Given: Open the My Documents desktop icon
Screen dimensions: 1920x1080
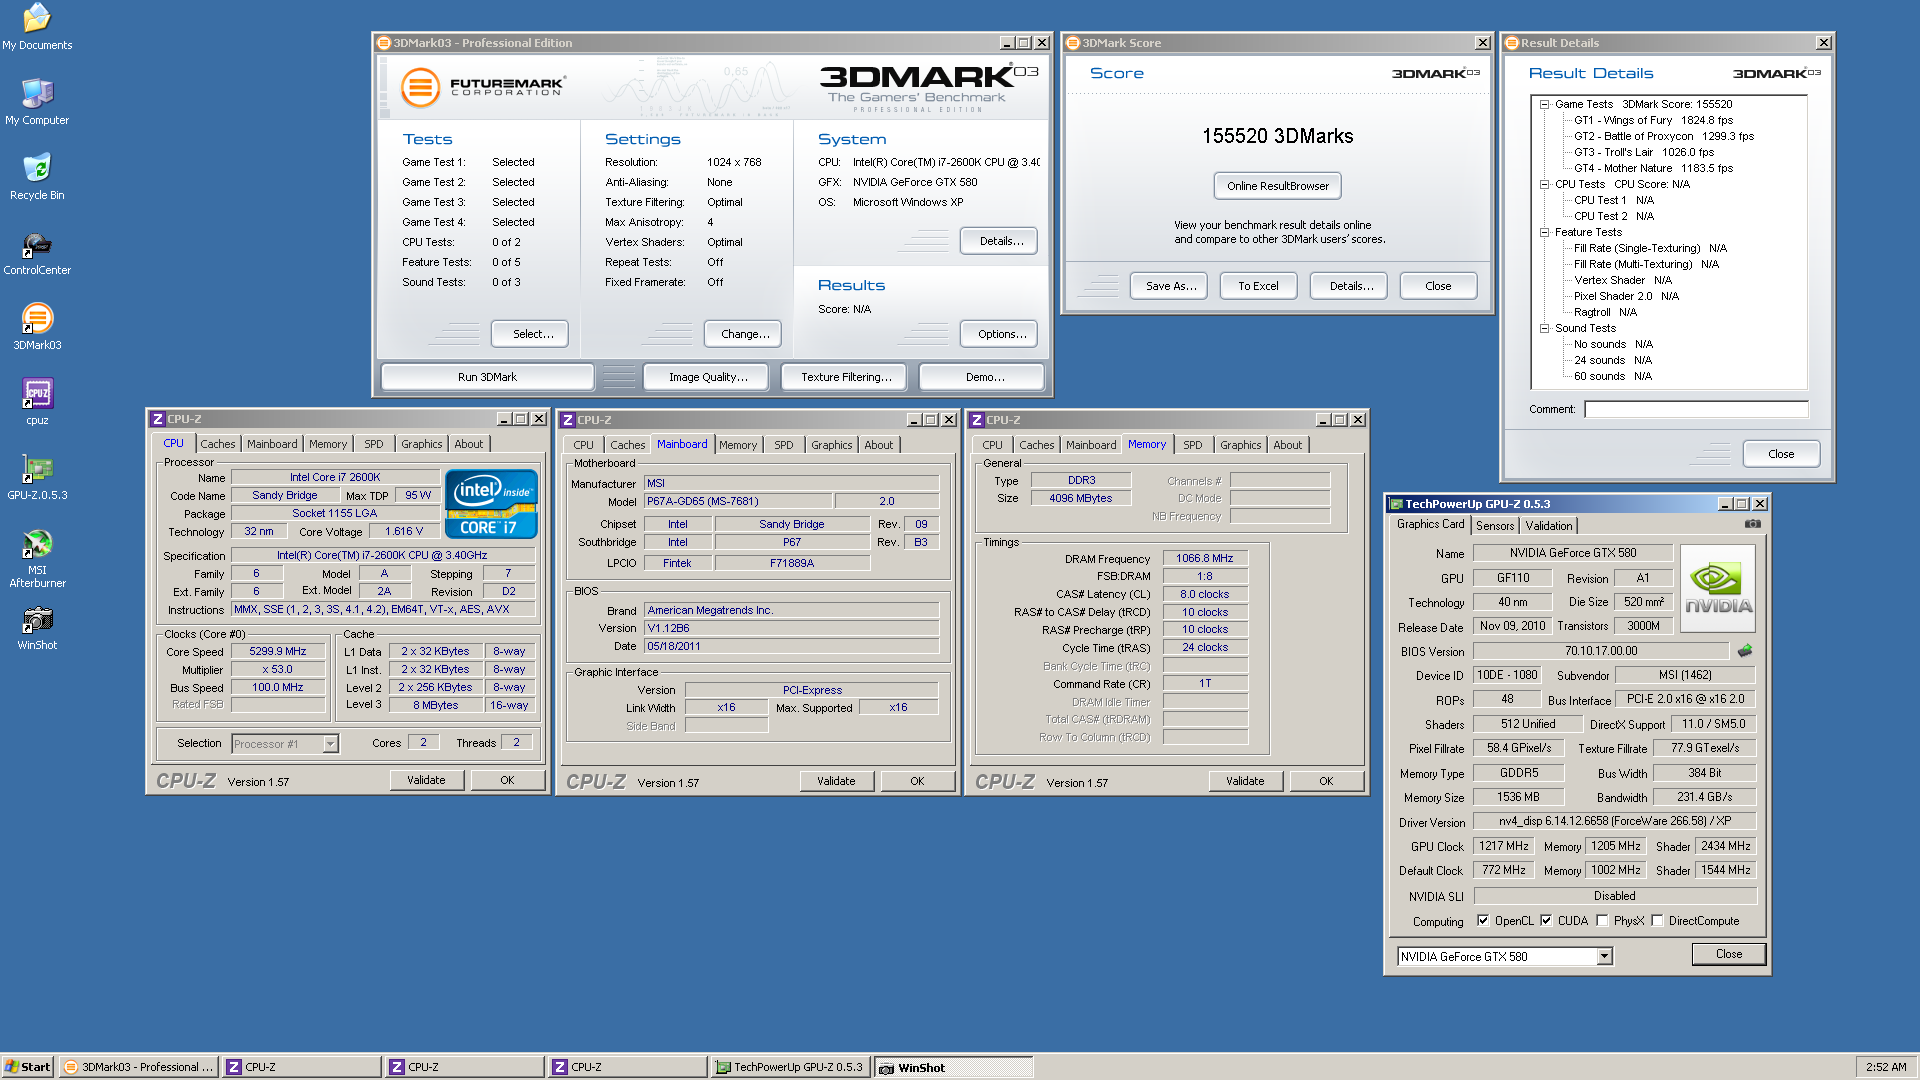Looking at the screenshot, I should [x=37, y=27].
